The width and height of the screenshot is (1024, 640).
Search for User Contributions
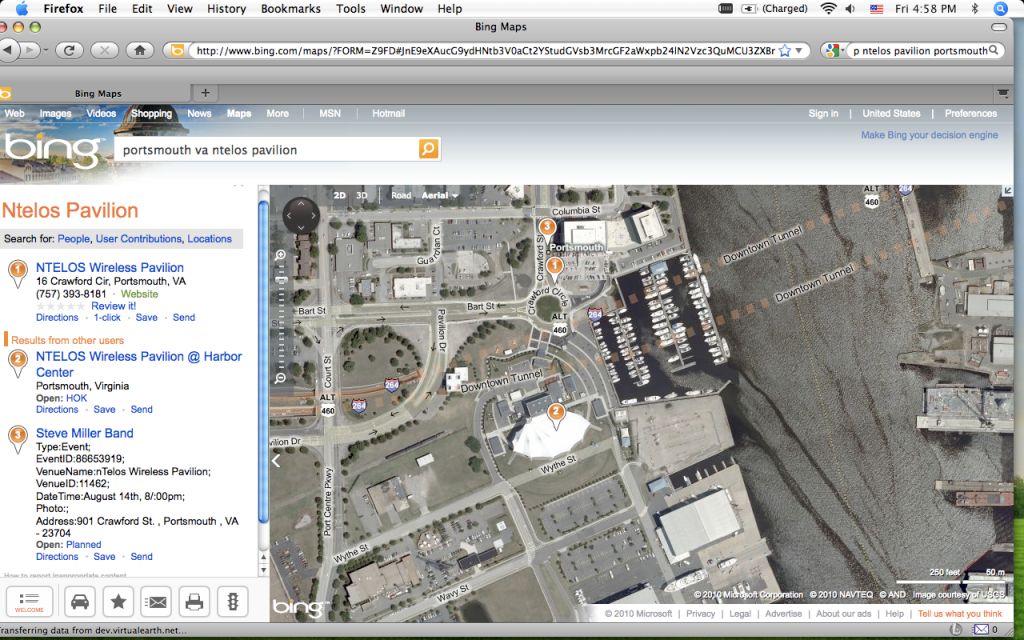point(138,238)
